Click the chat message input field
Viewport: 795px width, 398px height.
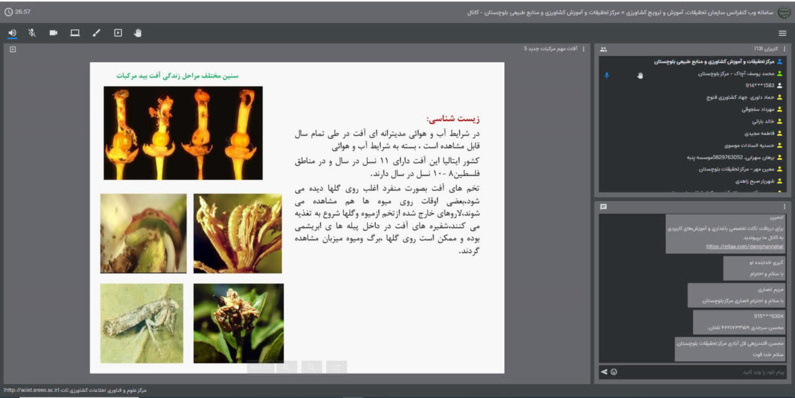tap(702, 372)
